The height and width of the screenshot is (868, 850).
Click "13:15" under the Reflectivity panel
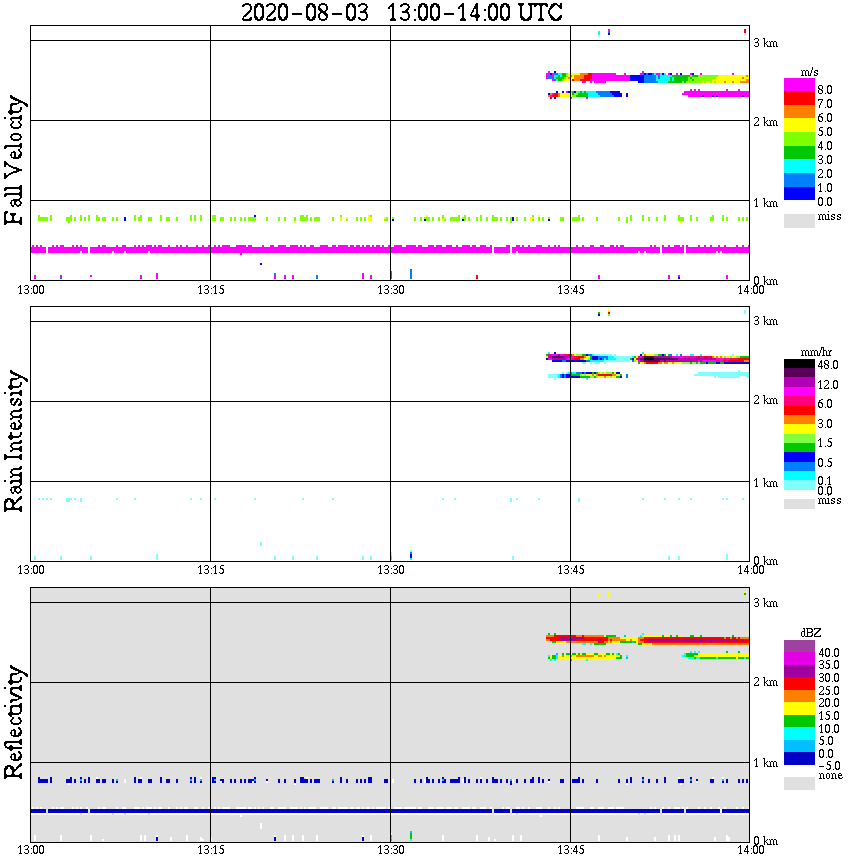tap(210, 850)
